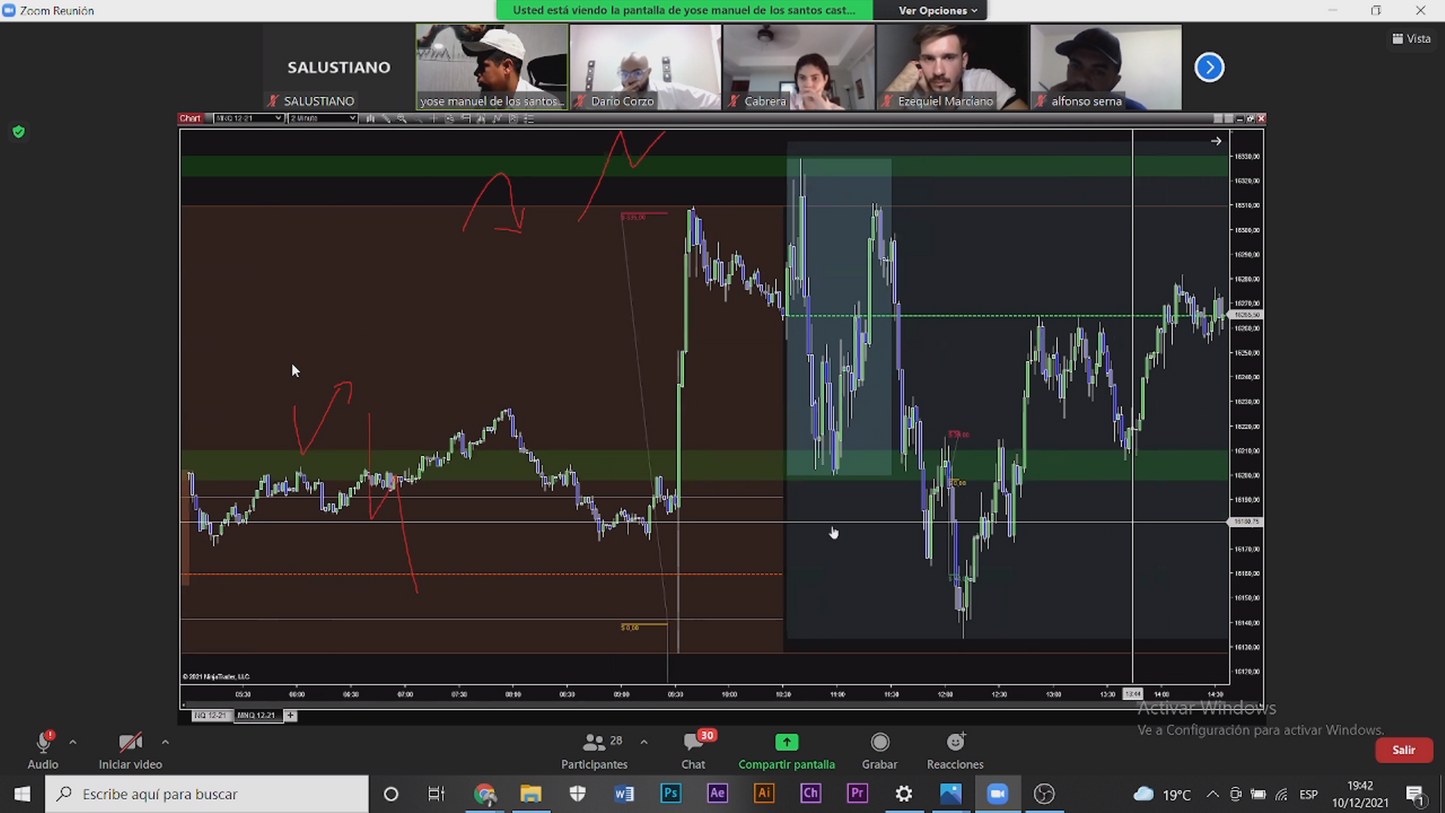
Task: Open the Reacciones menu
Action: pyautogui.click(x=955, y=743)
